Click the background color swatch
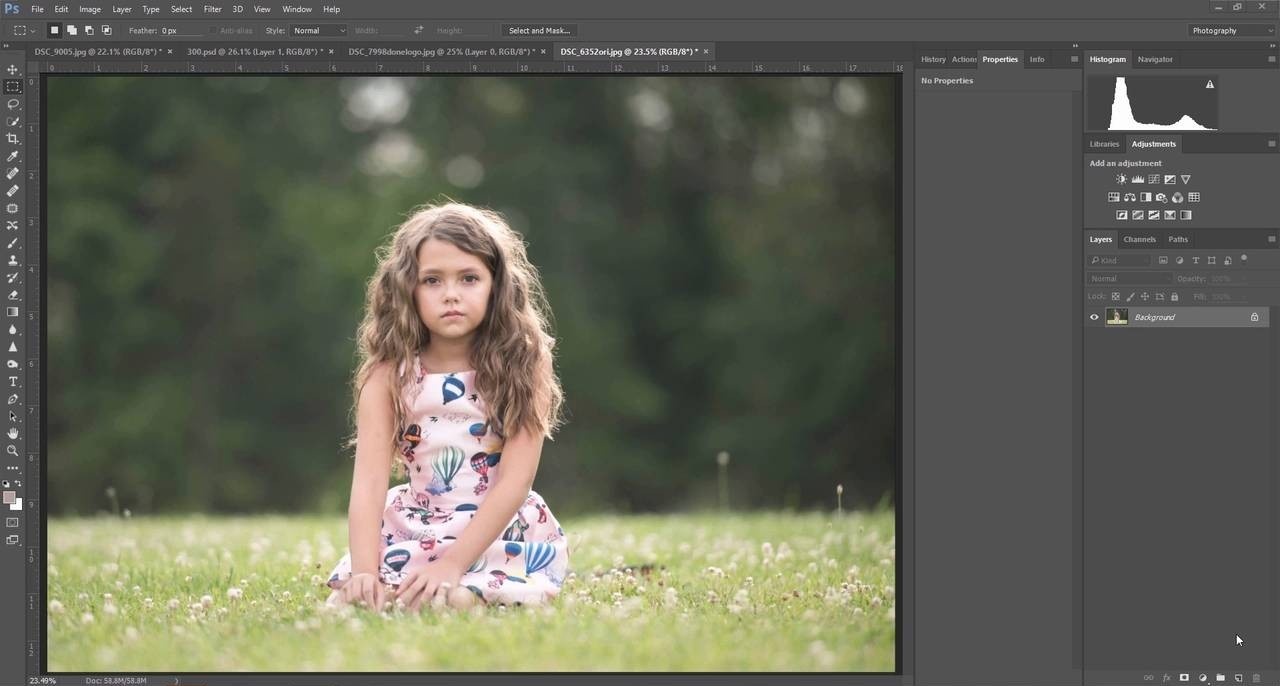The width and height of the screenshot is (1280, 686). click(x=17, y=505)
